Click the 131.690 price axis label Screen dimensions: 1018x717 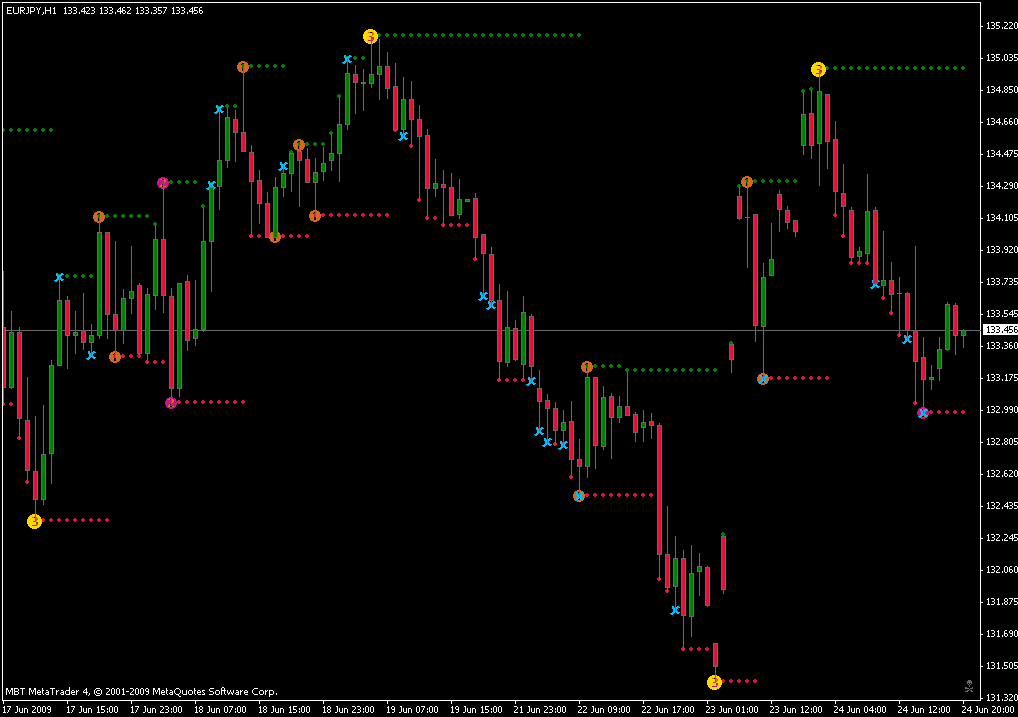(1001, 633)
